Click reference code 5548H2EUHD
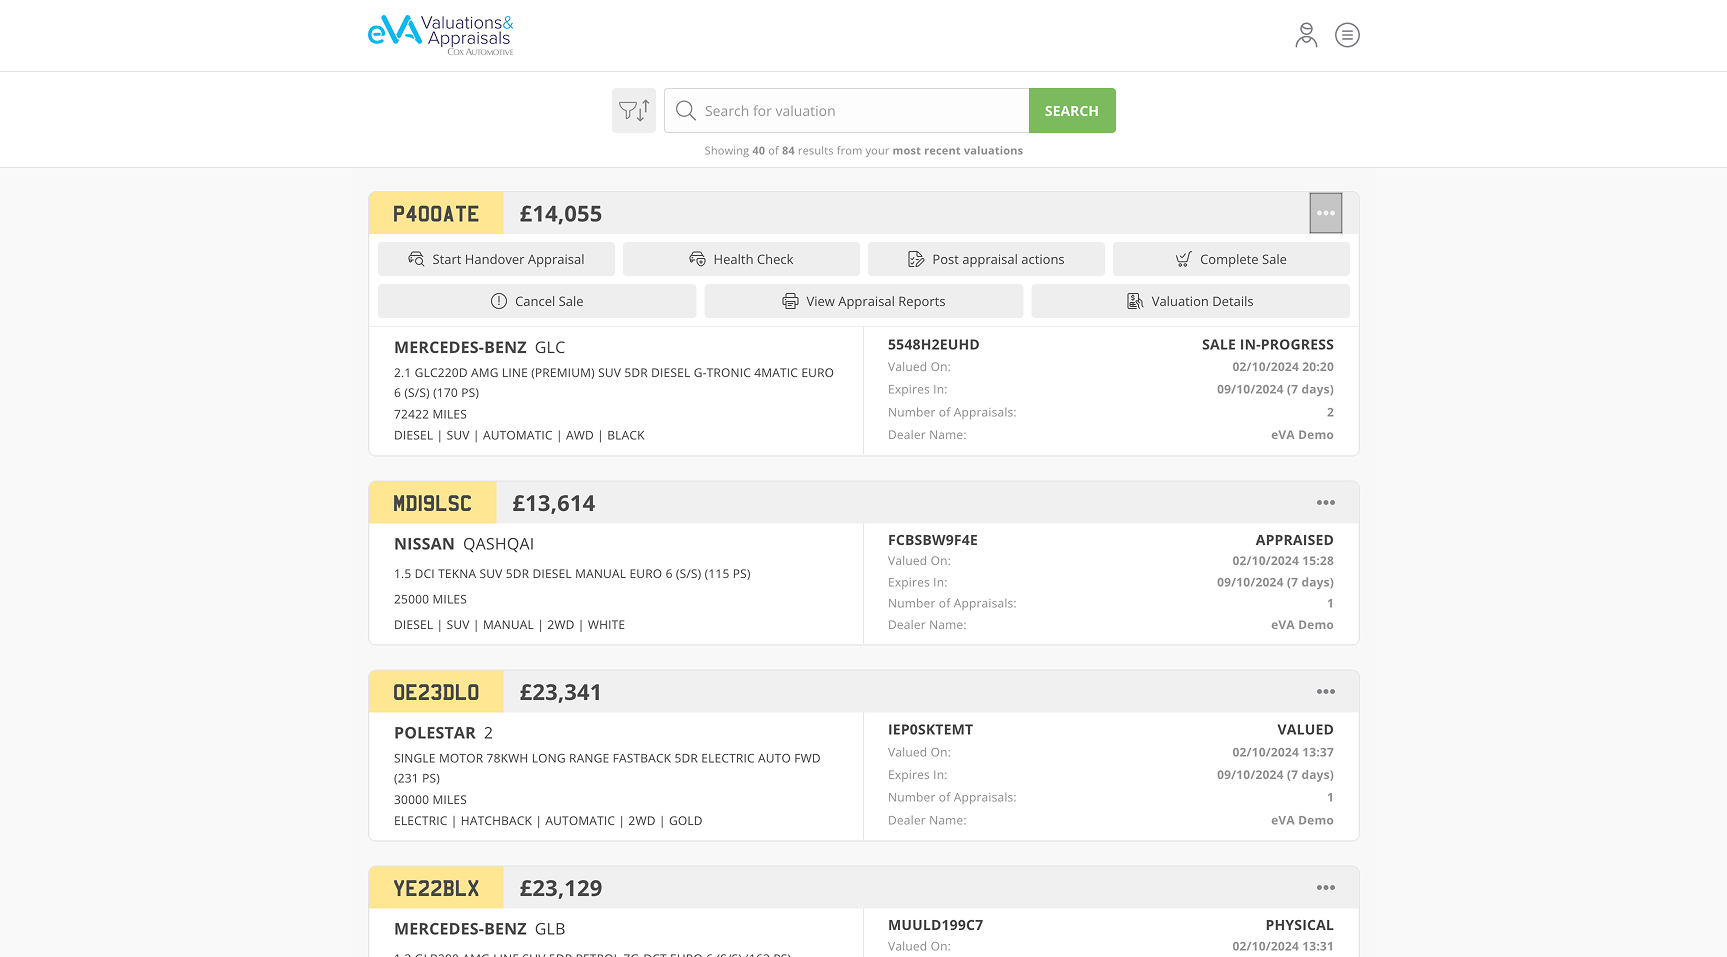This screenshot has width=1727, height=957. [x=934, y=344]
